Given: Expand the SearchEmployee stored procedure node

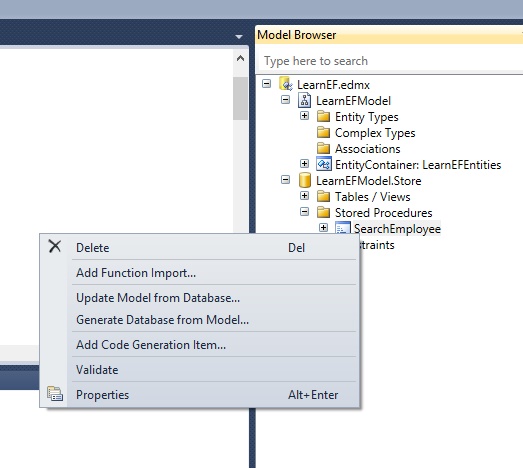Looking at the screenshot, I should coord(323,227).
